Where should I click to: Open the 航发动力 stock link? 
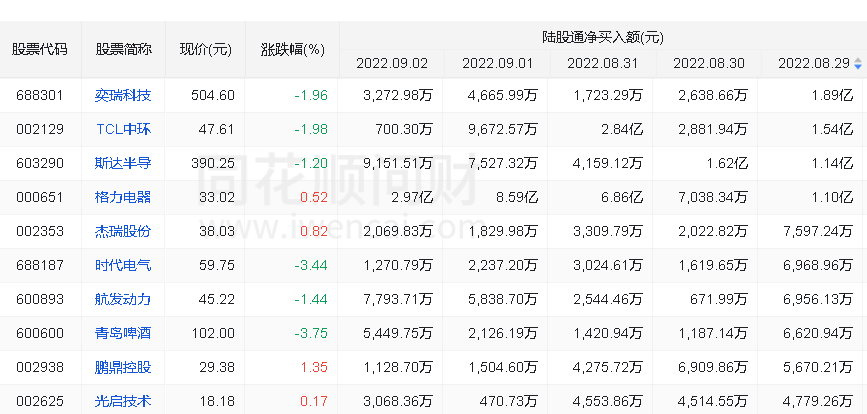coord(123,299)
